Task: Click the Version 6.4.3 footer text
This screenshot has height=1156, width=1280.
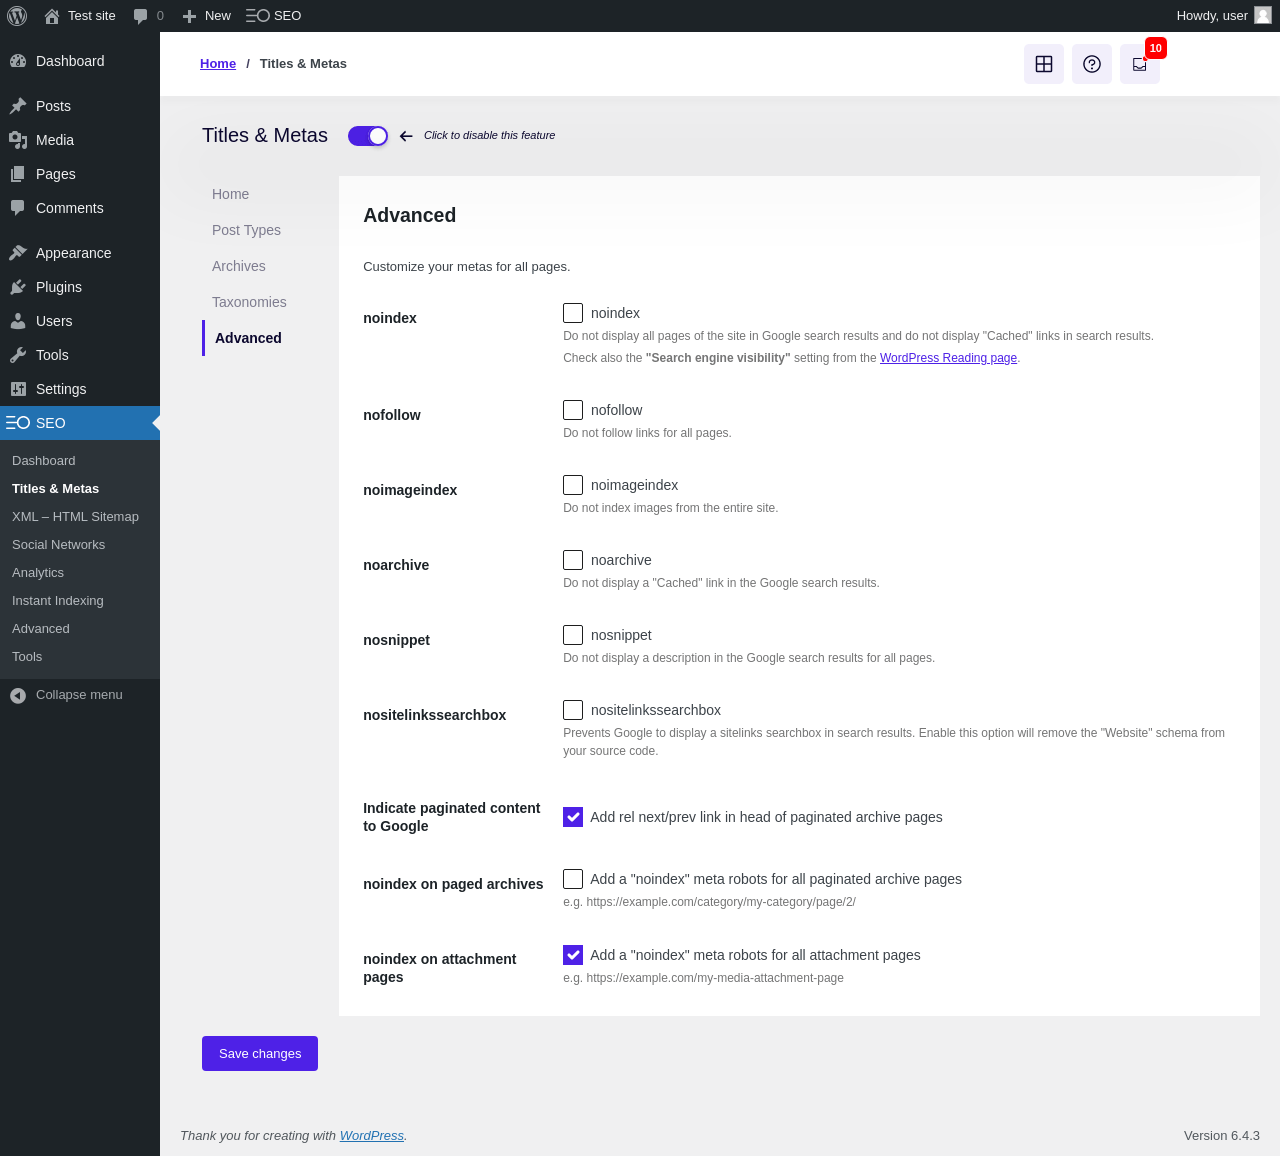Action: 1222,1136
